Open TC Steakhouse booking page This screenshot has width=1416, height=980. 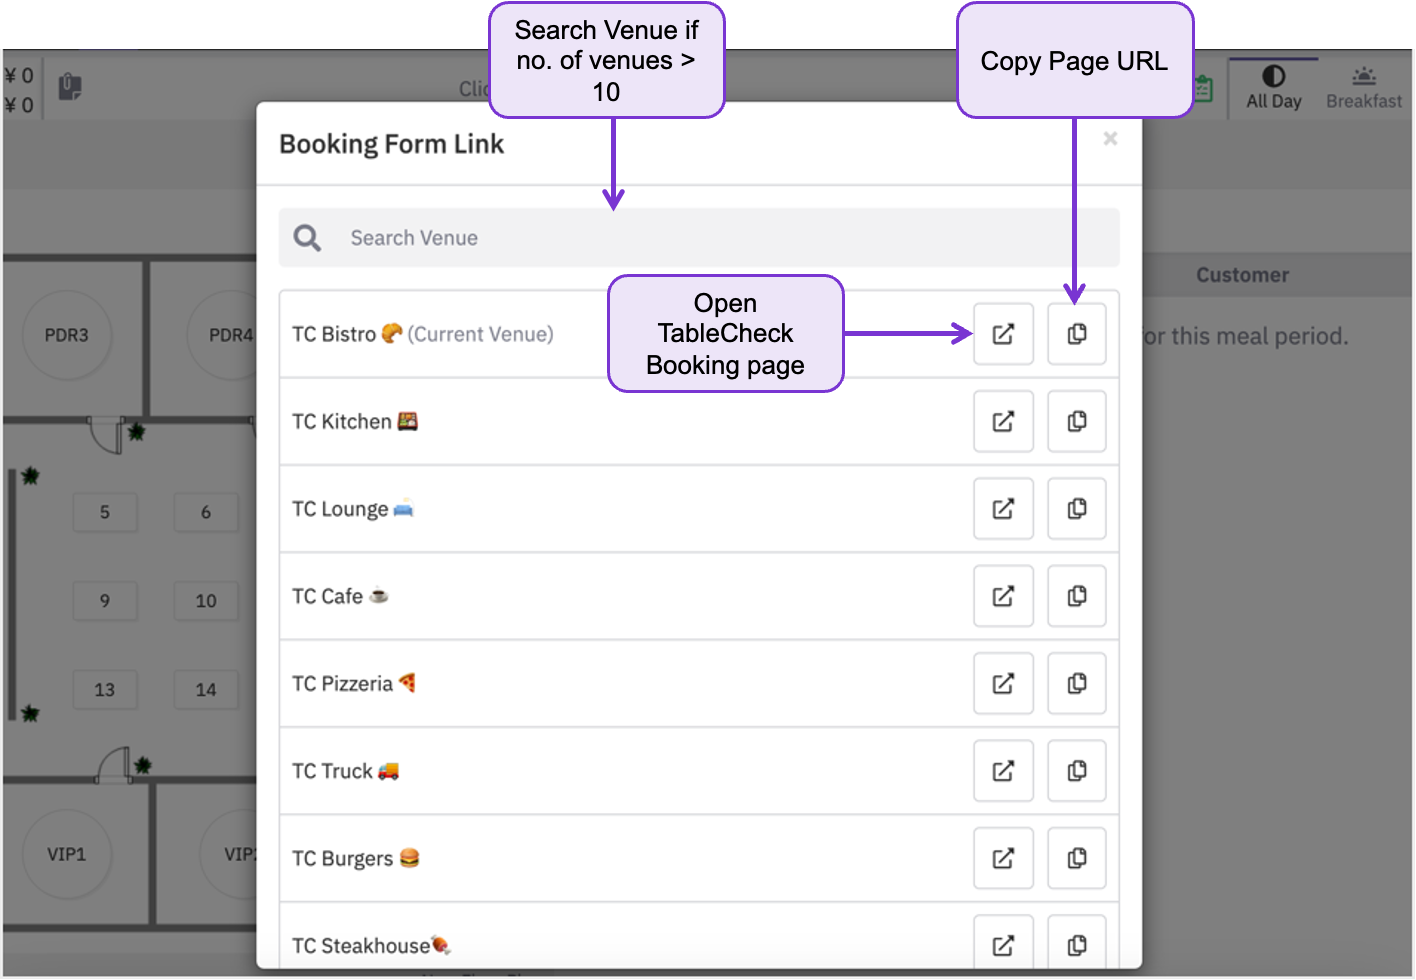point(1003,944)
